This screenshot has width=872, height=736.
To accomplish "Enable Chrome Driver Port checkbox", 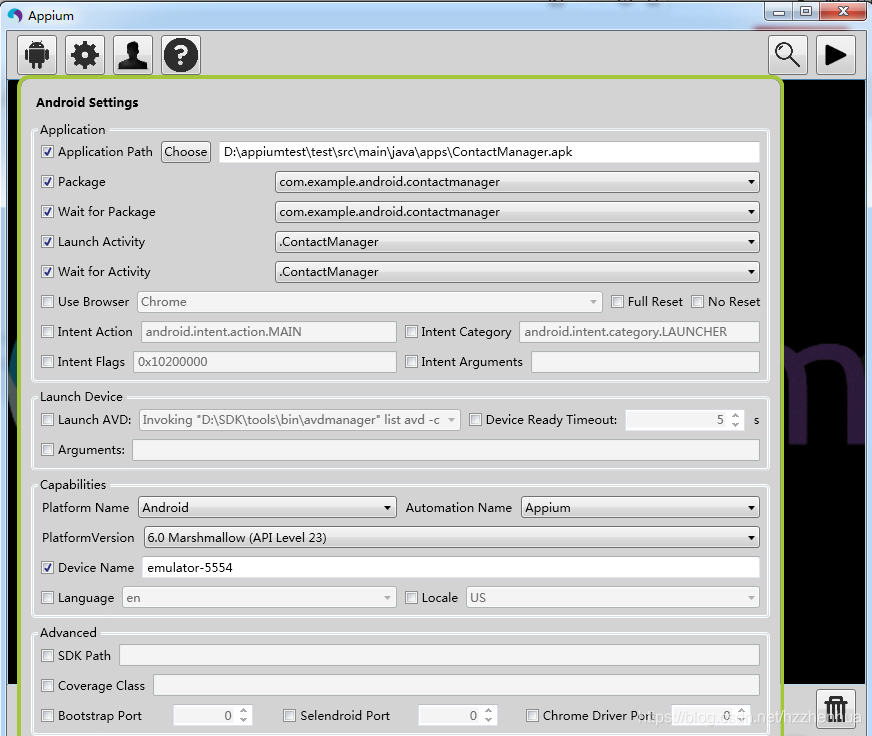I will pos(533,715).
